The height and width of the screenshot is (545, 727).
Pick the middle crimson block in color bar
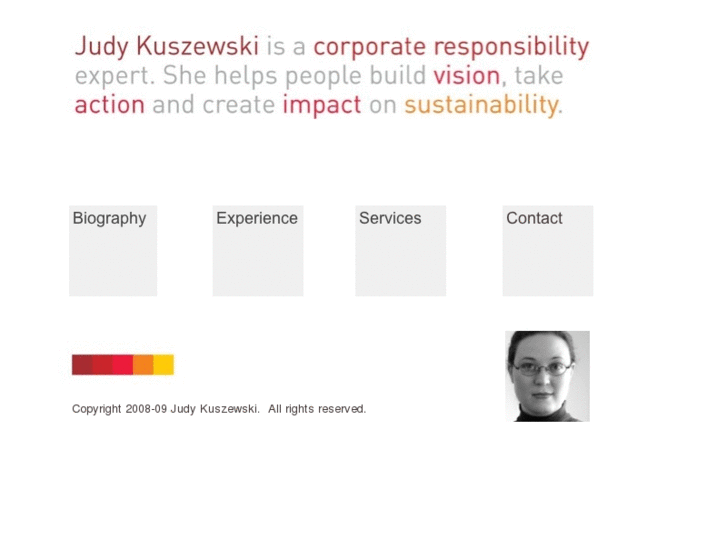coord(123,365)
